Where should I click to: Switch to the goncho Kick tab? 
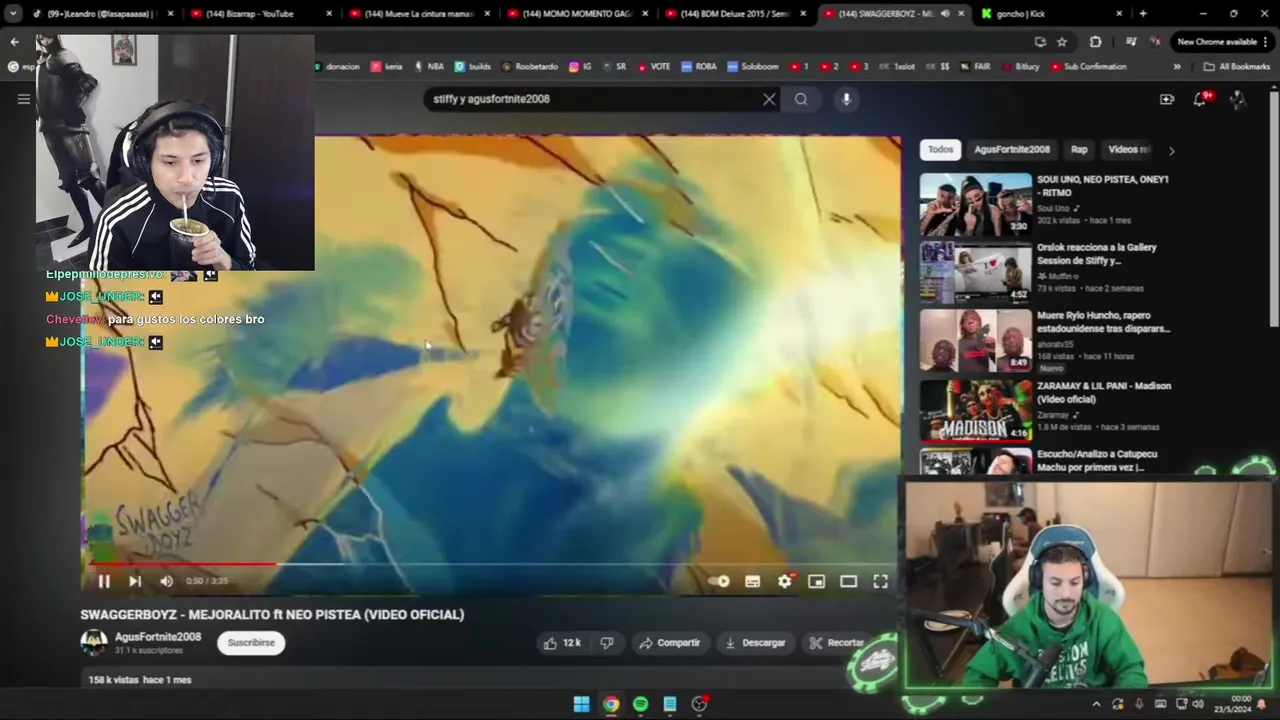1050,14
